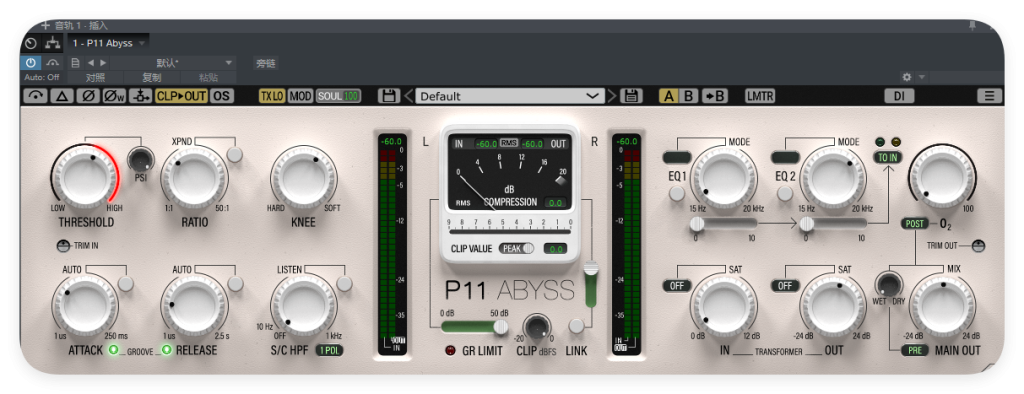
Task: Click the LMTR button
Action: [x=760, y=96]
